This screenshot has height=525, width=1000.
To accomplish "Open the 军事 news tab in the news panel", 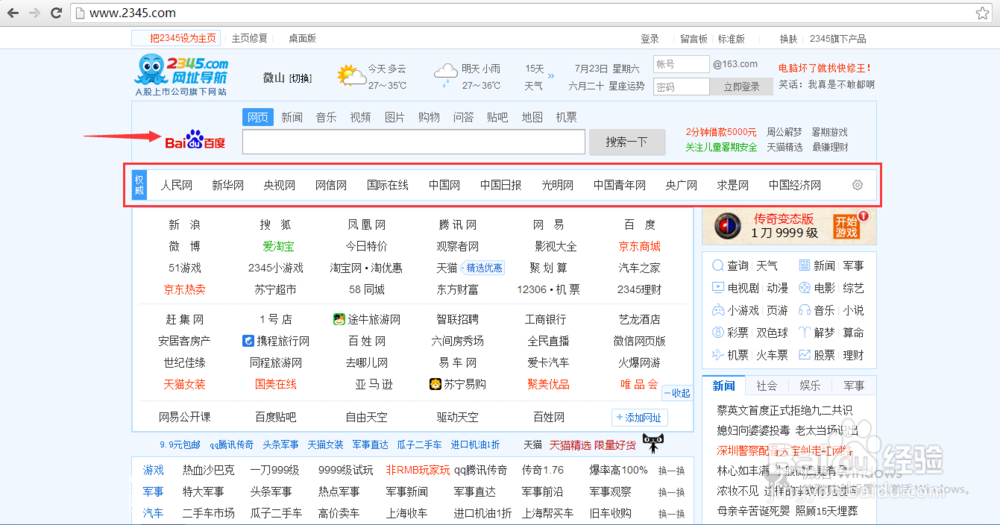I will (x=853, y=385).
